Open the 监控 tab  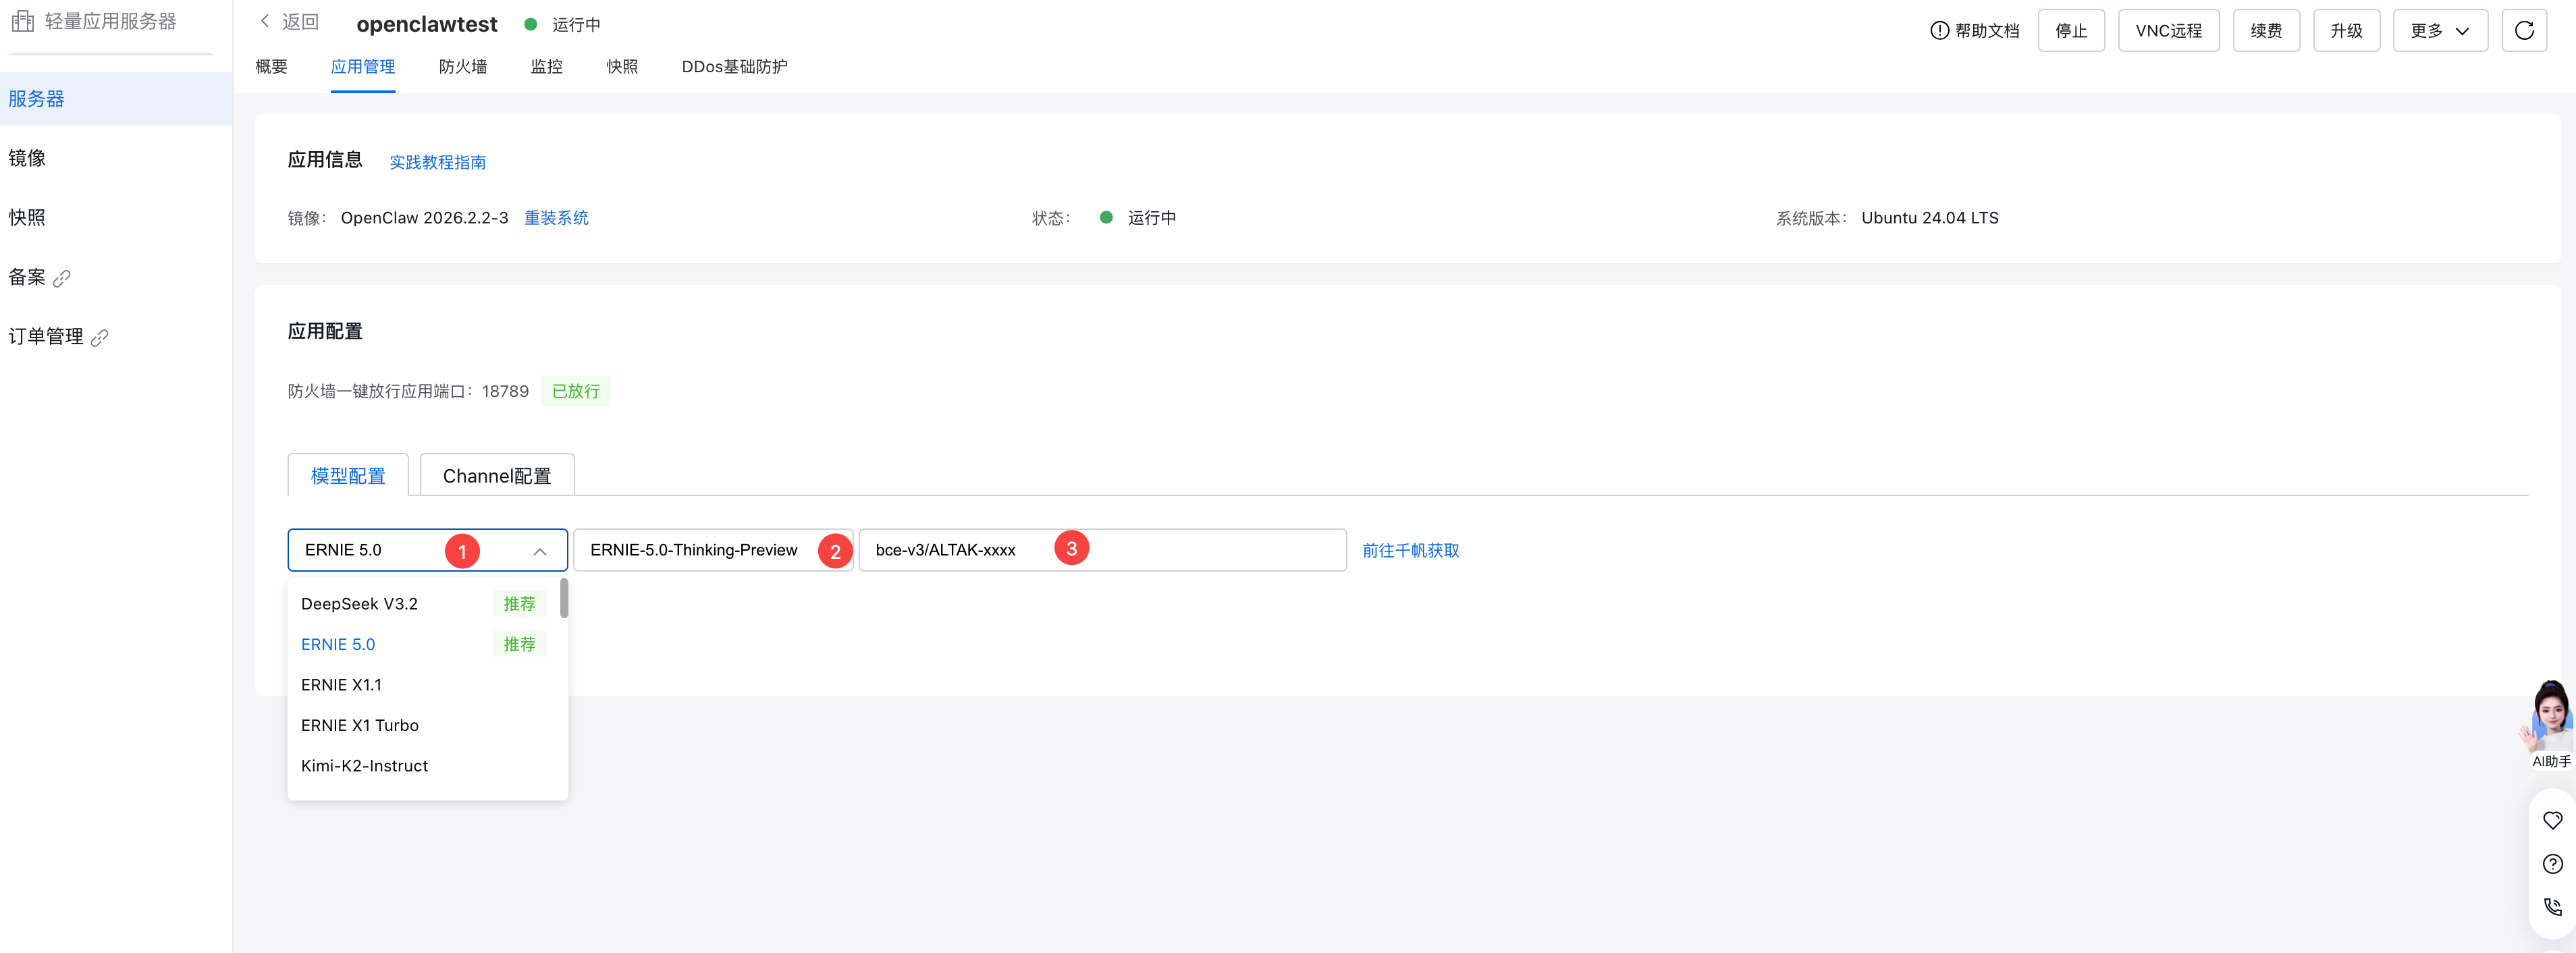tap(546, 67)
